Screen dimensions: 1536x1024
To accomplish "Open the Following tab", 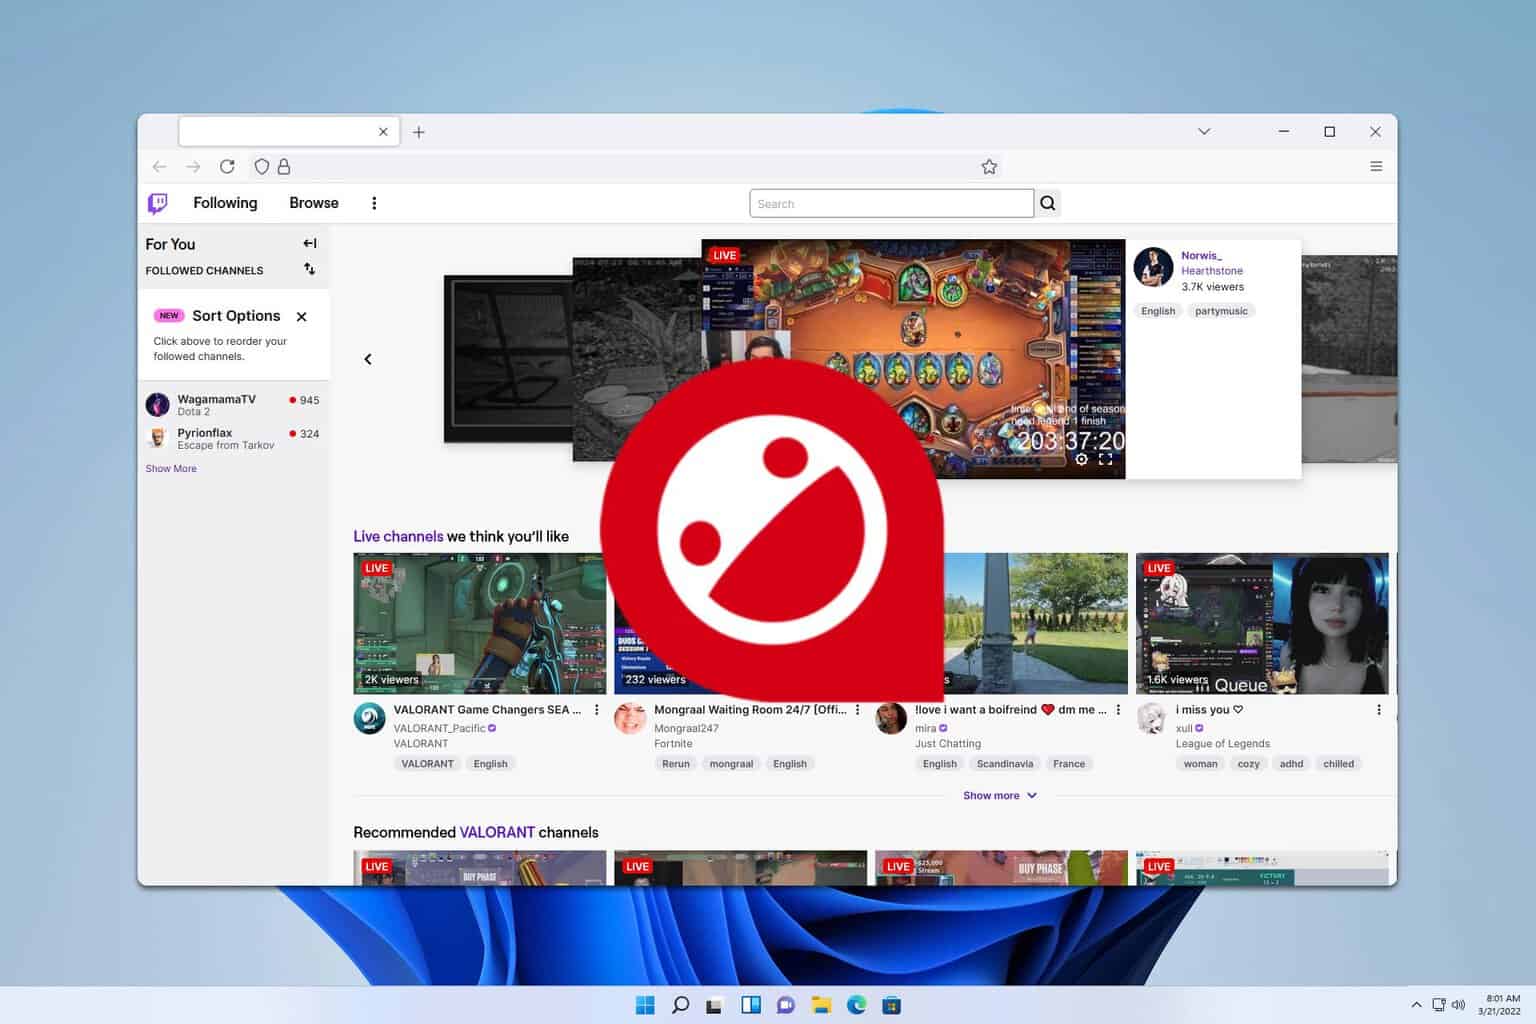I will [x=225, y=203].
